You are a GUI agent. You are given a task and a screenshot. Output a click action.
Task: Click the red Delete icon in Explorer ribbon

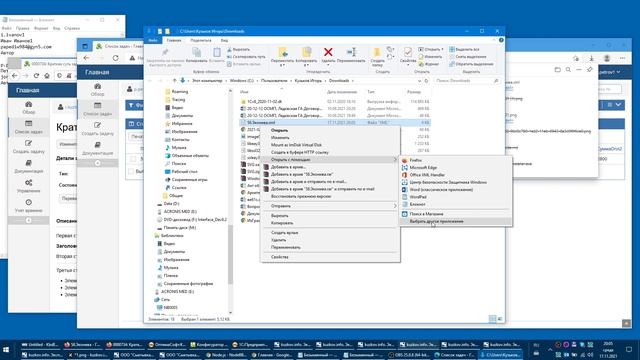(328, 52)
